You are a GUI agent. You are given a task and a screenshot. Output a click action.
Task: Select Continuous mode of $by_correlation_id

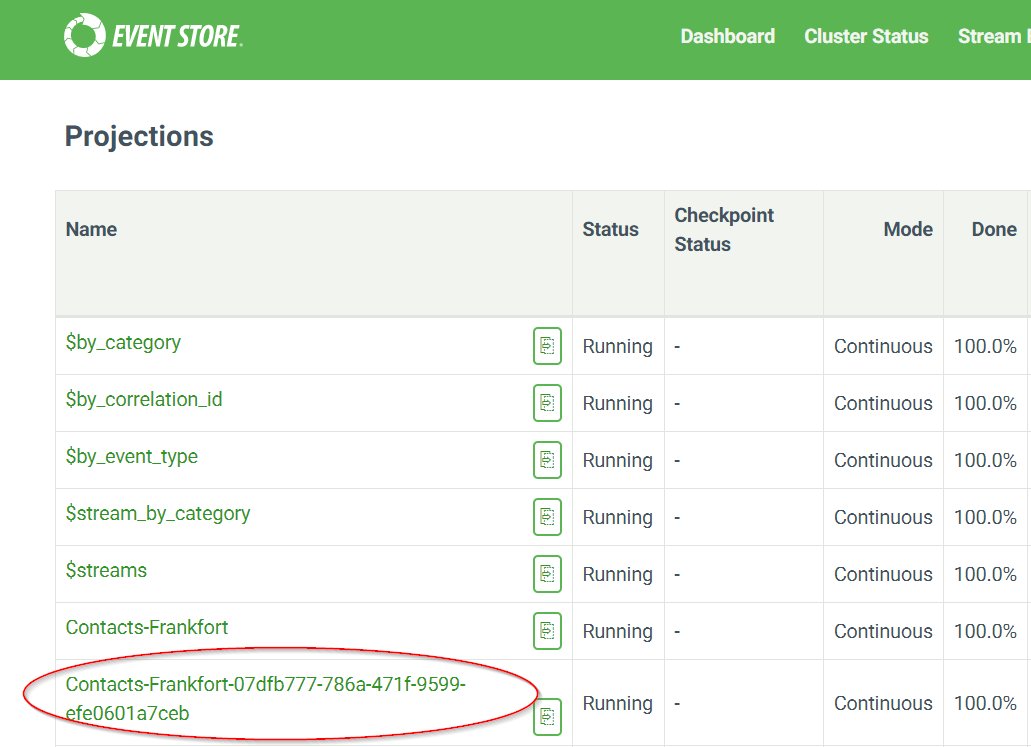tap(883, 404)
